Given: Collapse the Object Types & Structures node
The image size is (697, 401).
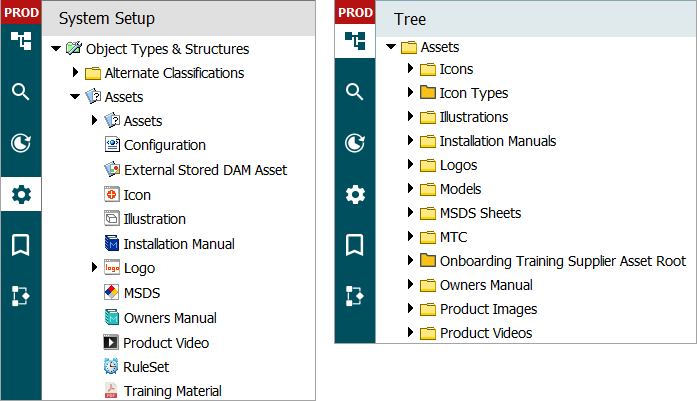Looking at the screenshot, I should coord(56,49).
